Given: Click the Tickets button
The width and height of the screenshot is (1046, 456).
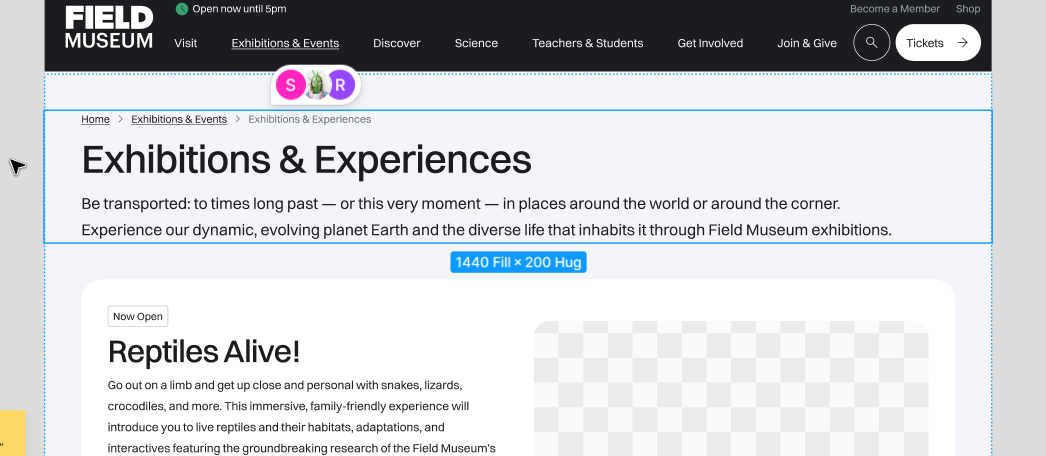Looking at the screenshot, I should 937,43.
